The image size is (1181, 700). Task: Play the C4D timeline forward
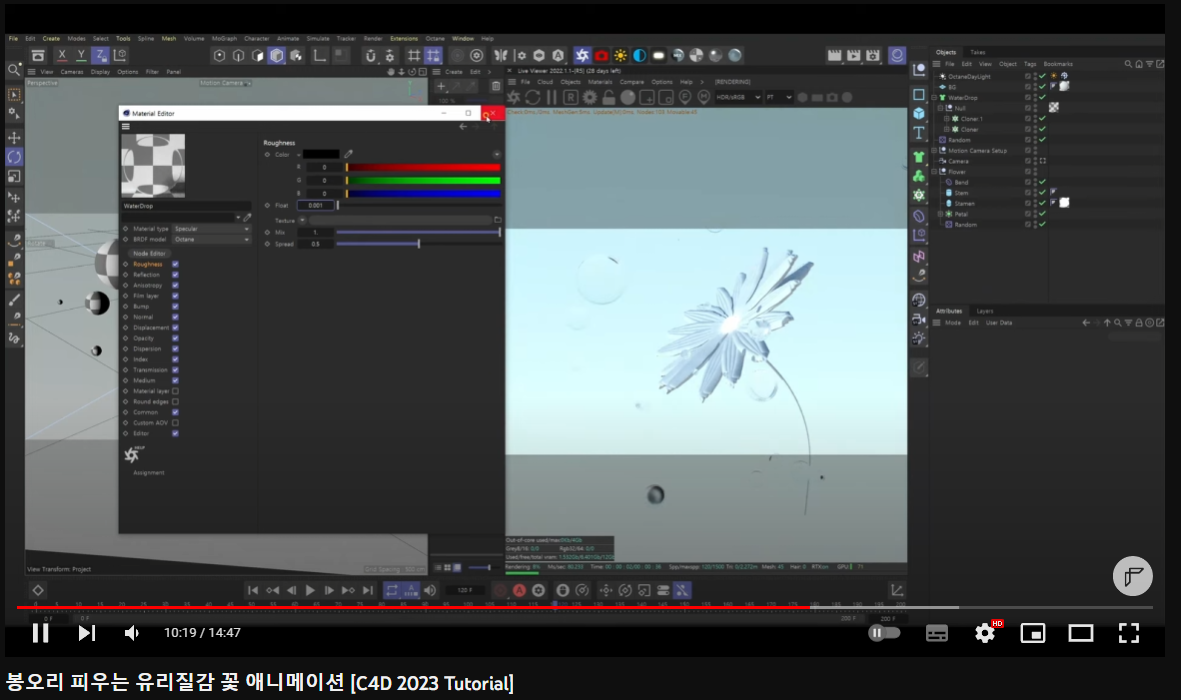310,591
